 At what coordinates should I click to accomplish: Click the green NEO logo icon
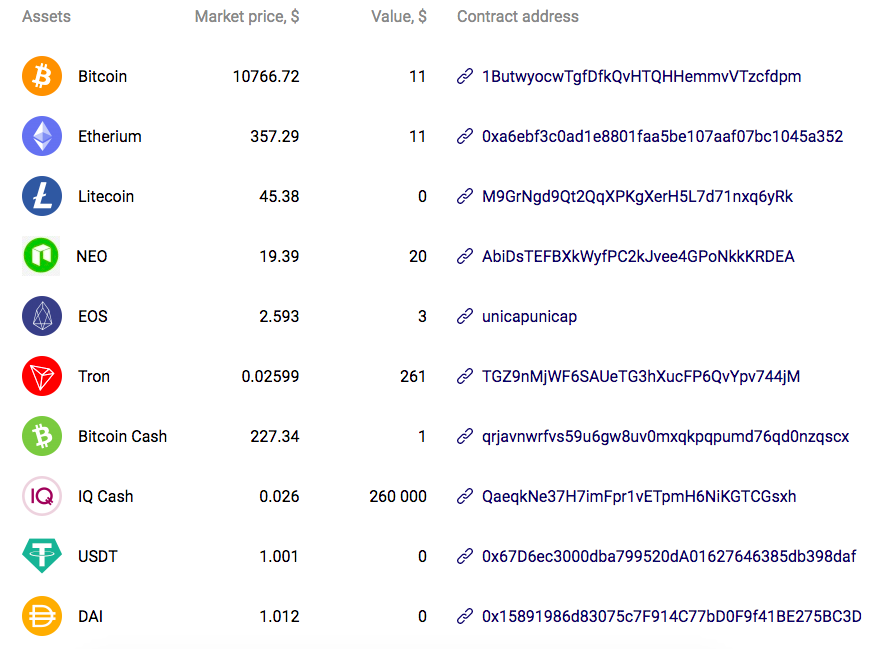tap(42, 256)
